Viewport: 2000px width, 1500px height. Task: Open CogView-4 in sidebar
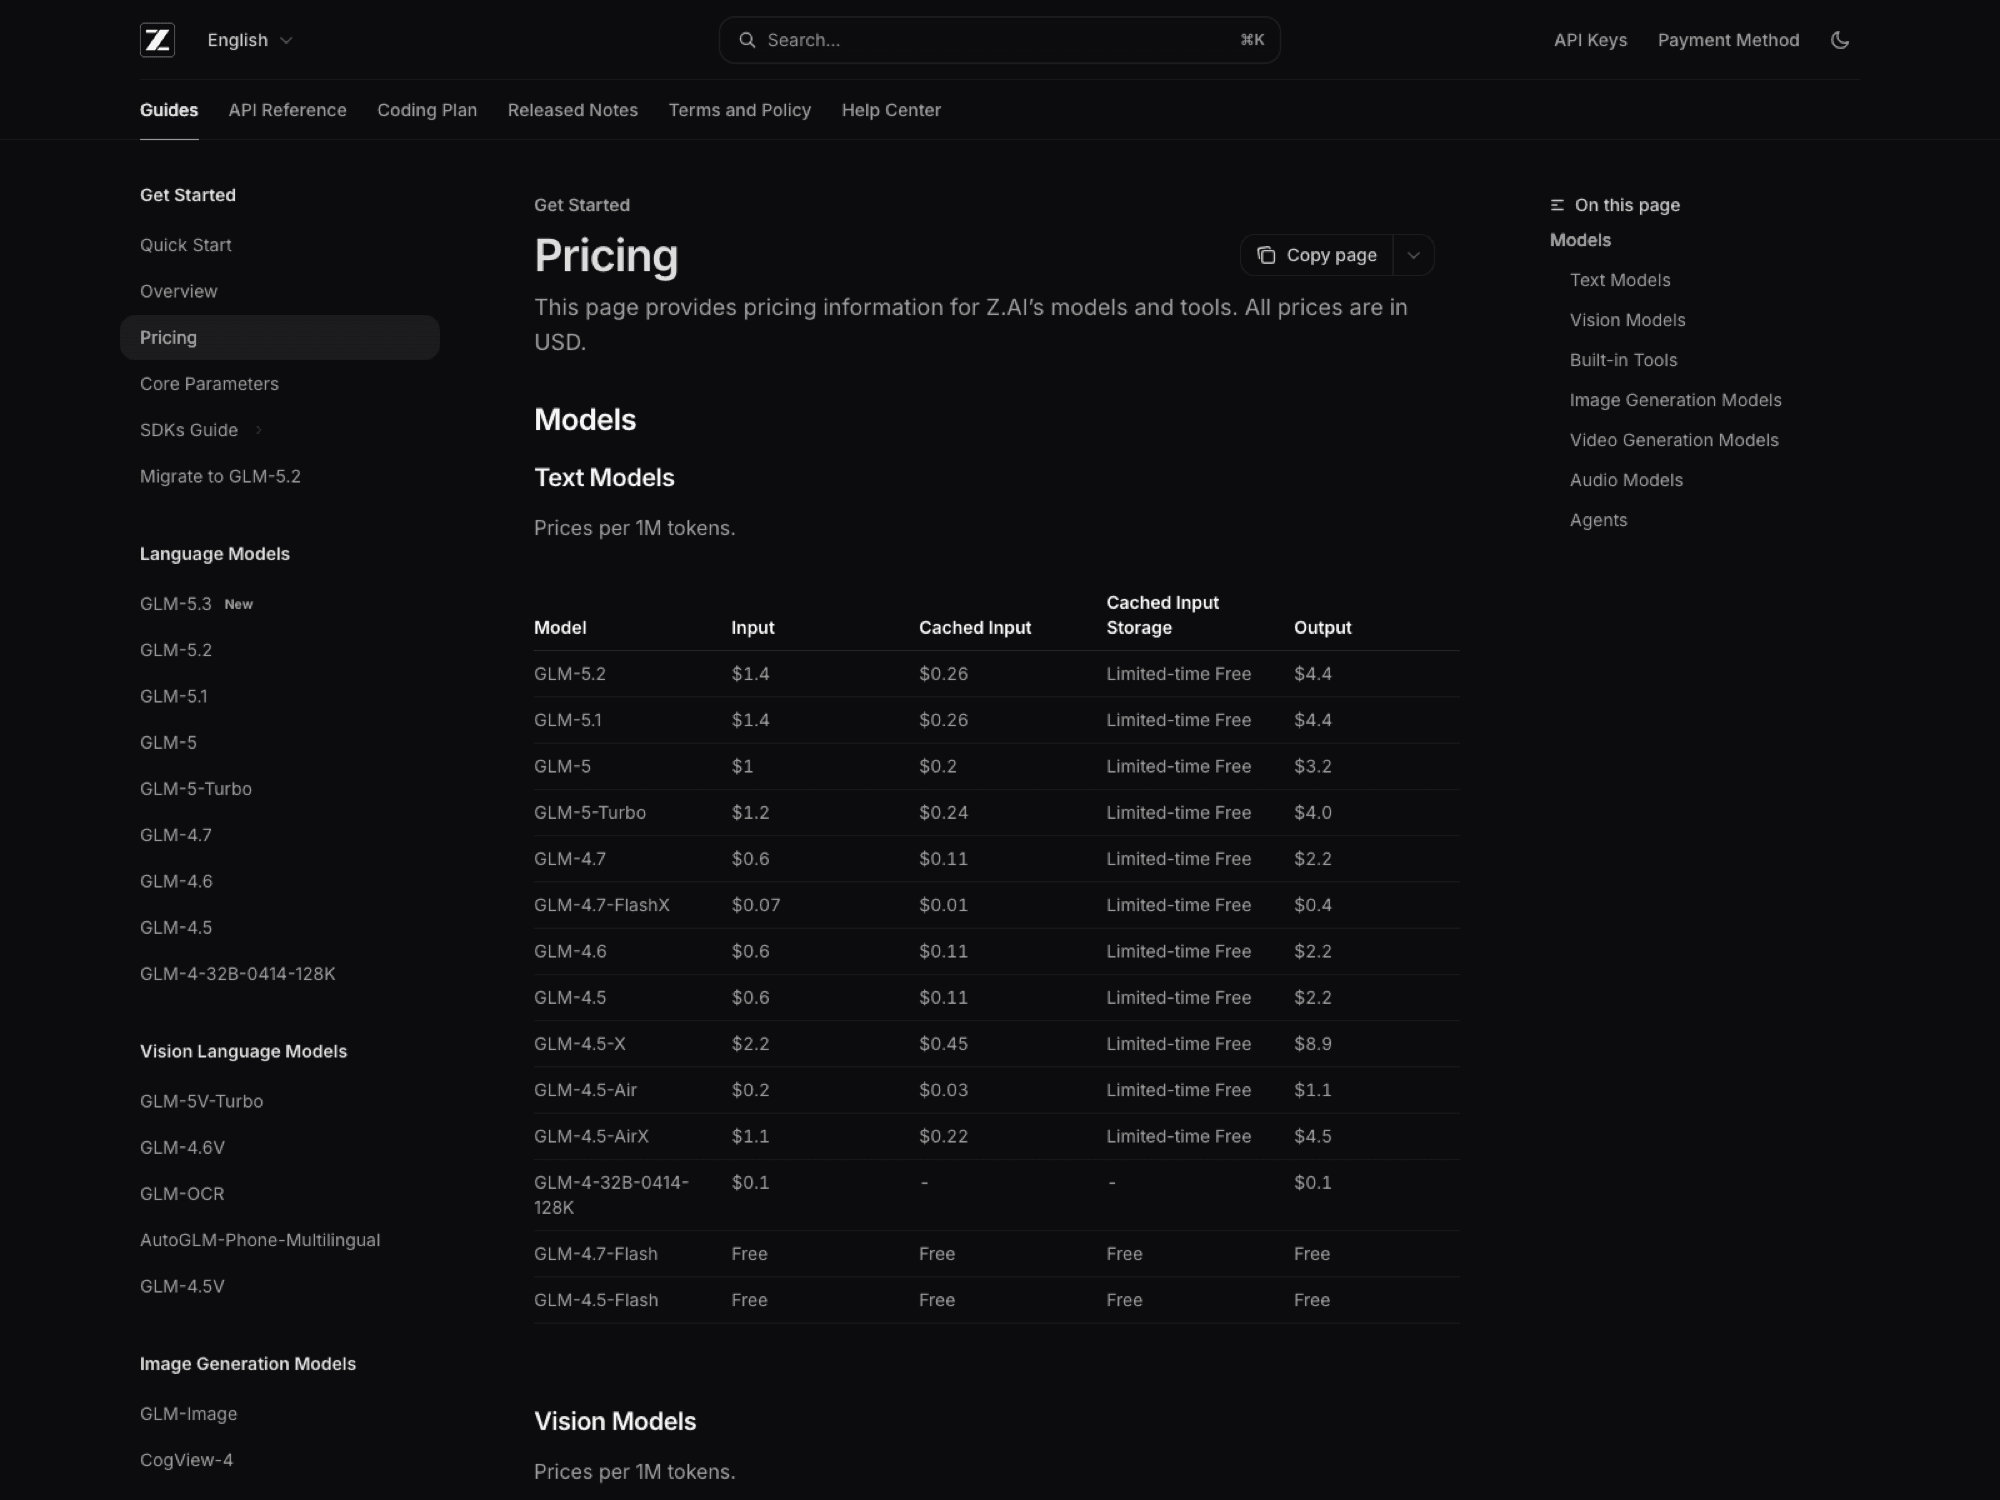(x=186, y=1460)
